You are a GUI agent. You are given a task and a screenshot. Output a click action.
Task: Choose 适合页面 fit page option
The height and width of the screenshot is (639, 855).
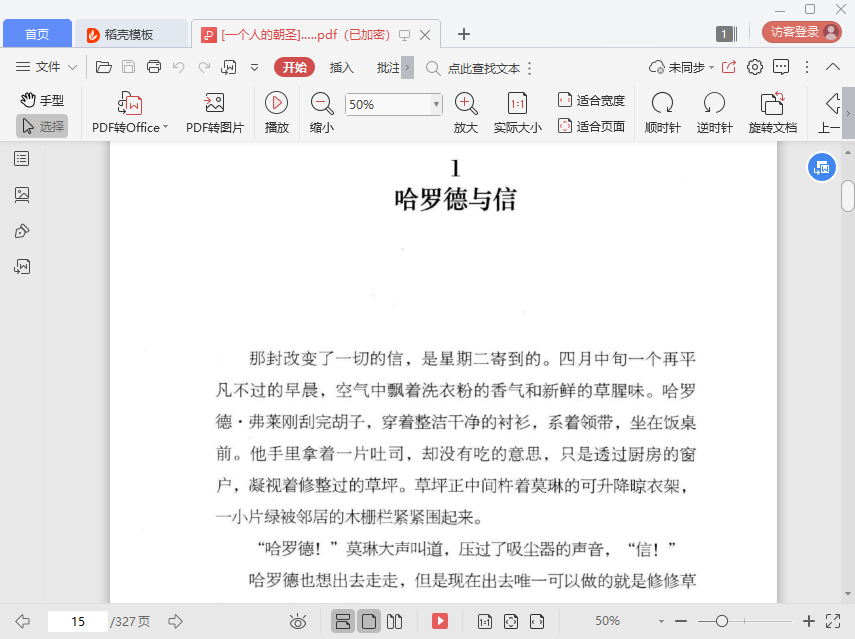[592, 126]
